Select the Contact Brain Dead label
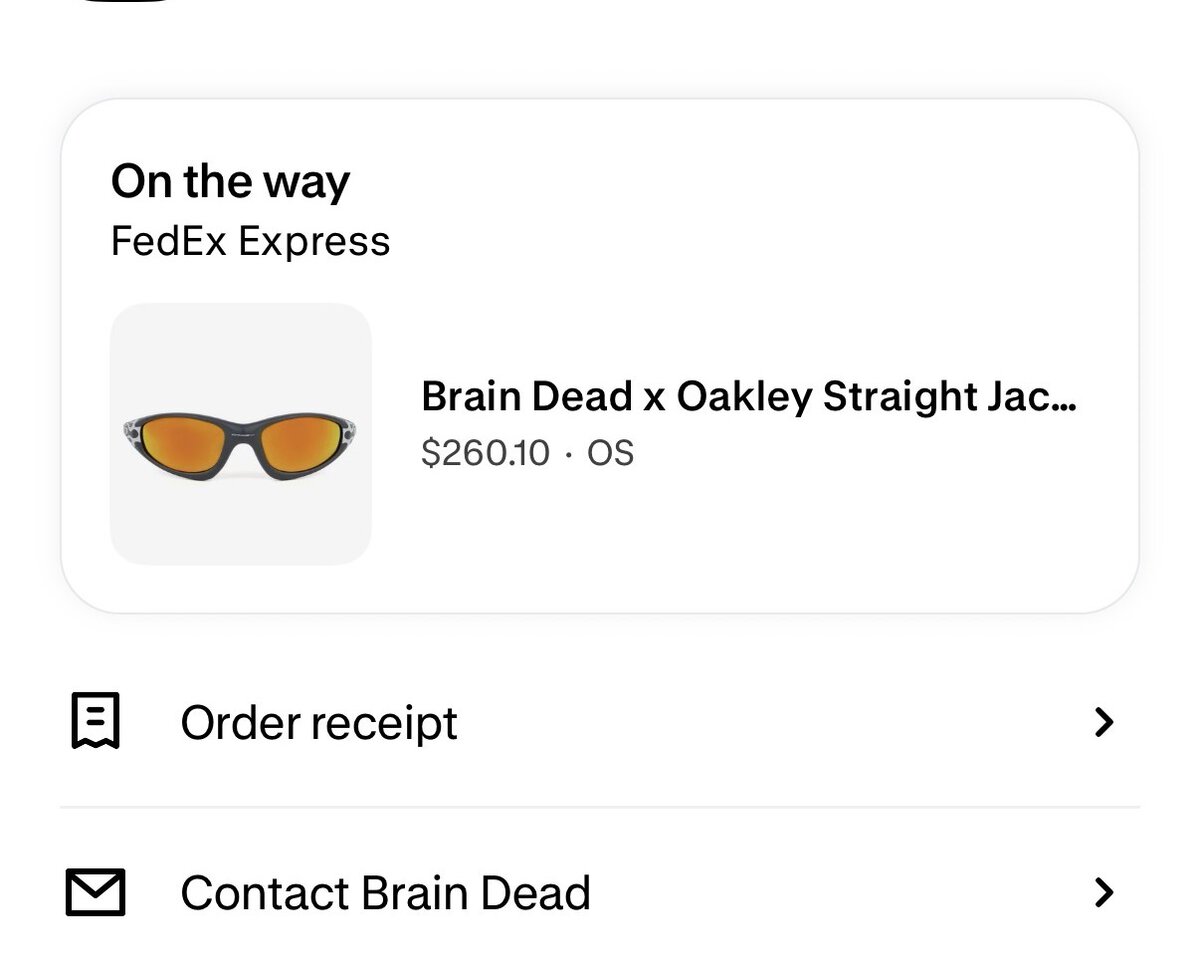This screenshot has width=1200, height=974. click(x=385, y=892)
